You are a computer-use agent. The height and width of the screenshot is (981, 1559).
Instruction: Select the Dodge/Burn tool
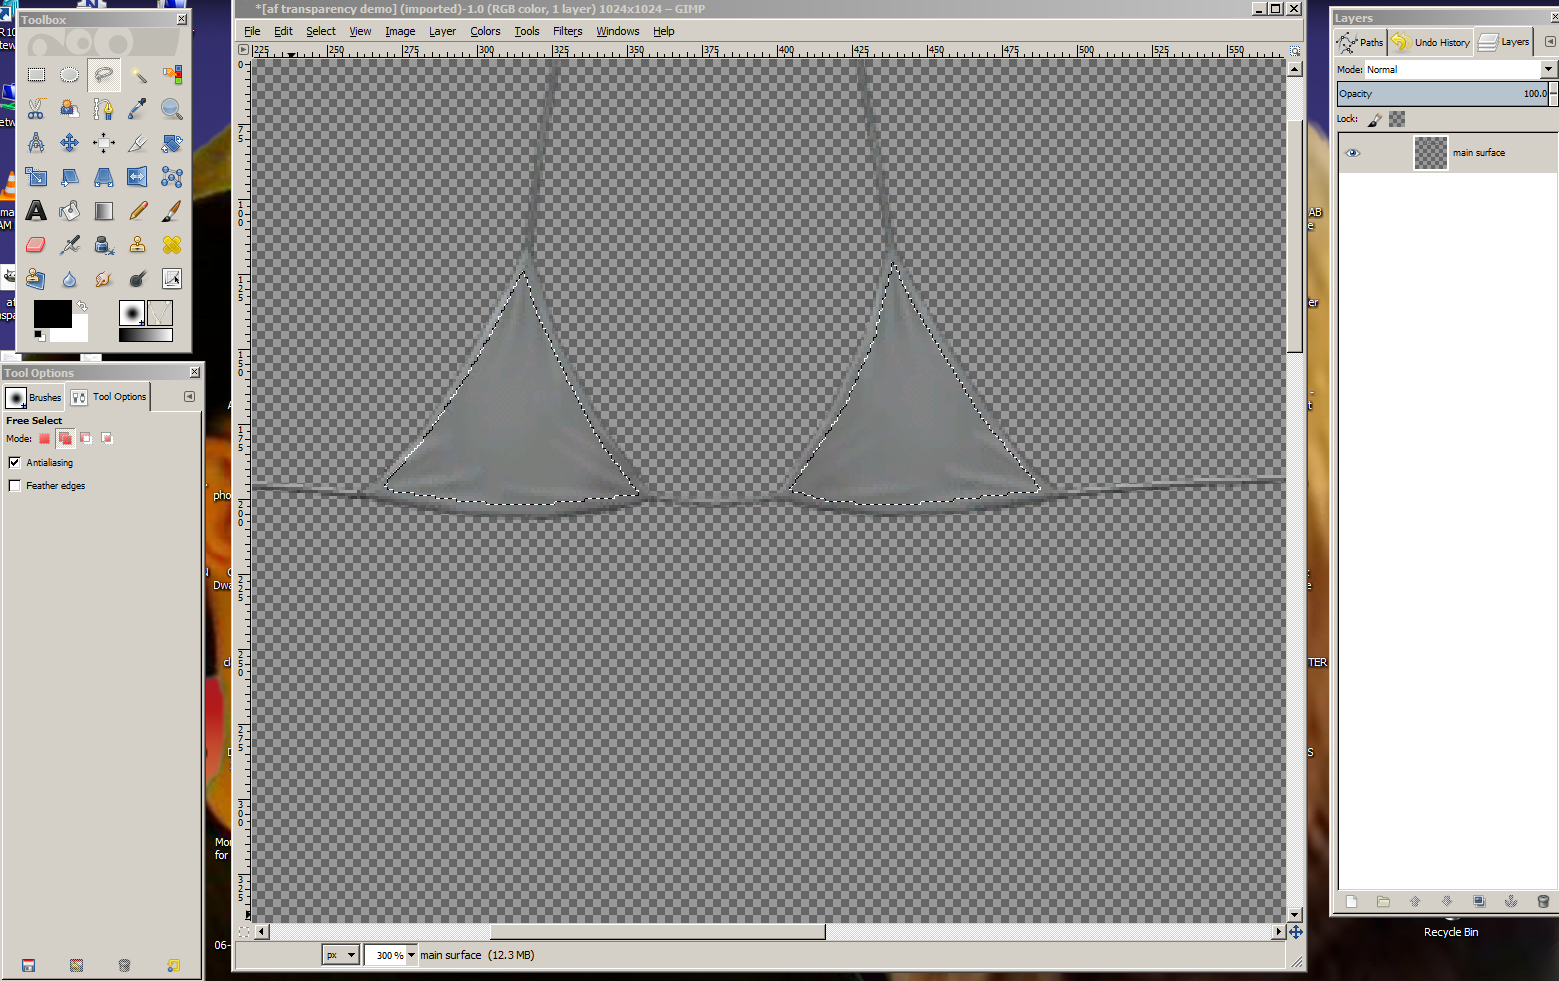(138, 279)
